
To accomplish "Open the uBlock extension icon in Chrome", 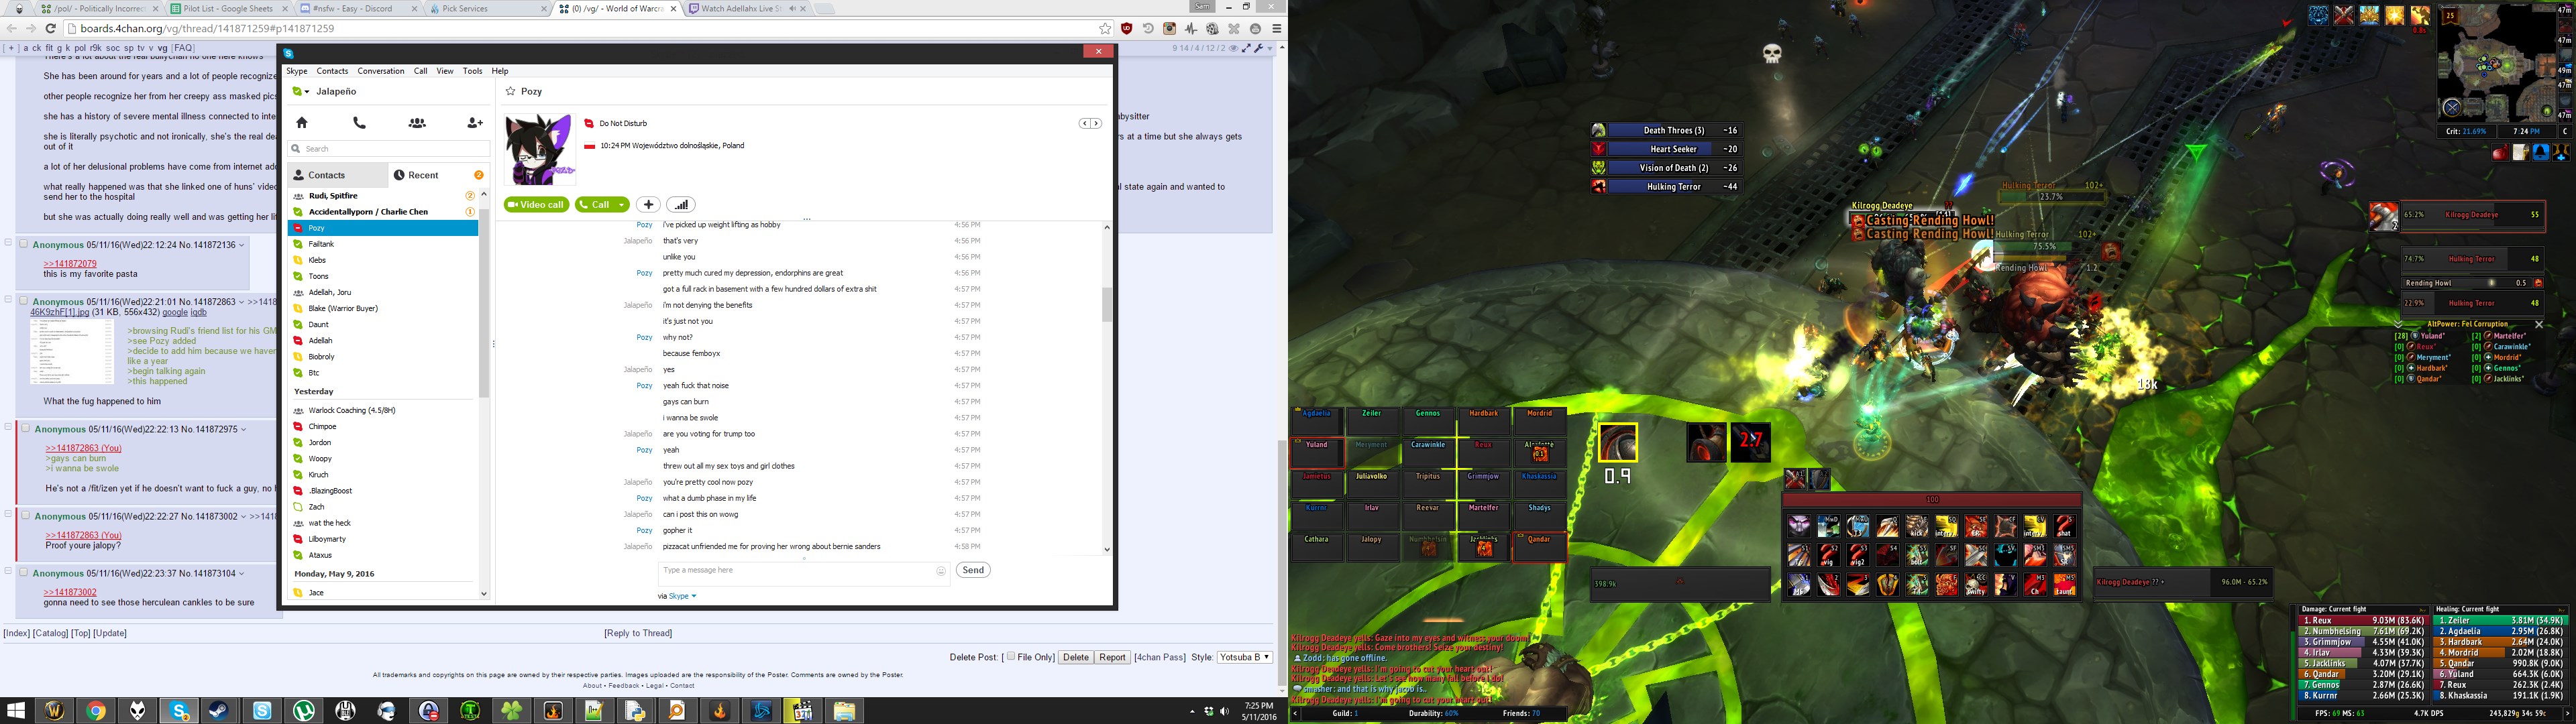I will click(x=1127, y=29).
